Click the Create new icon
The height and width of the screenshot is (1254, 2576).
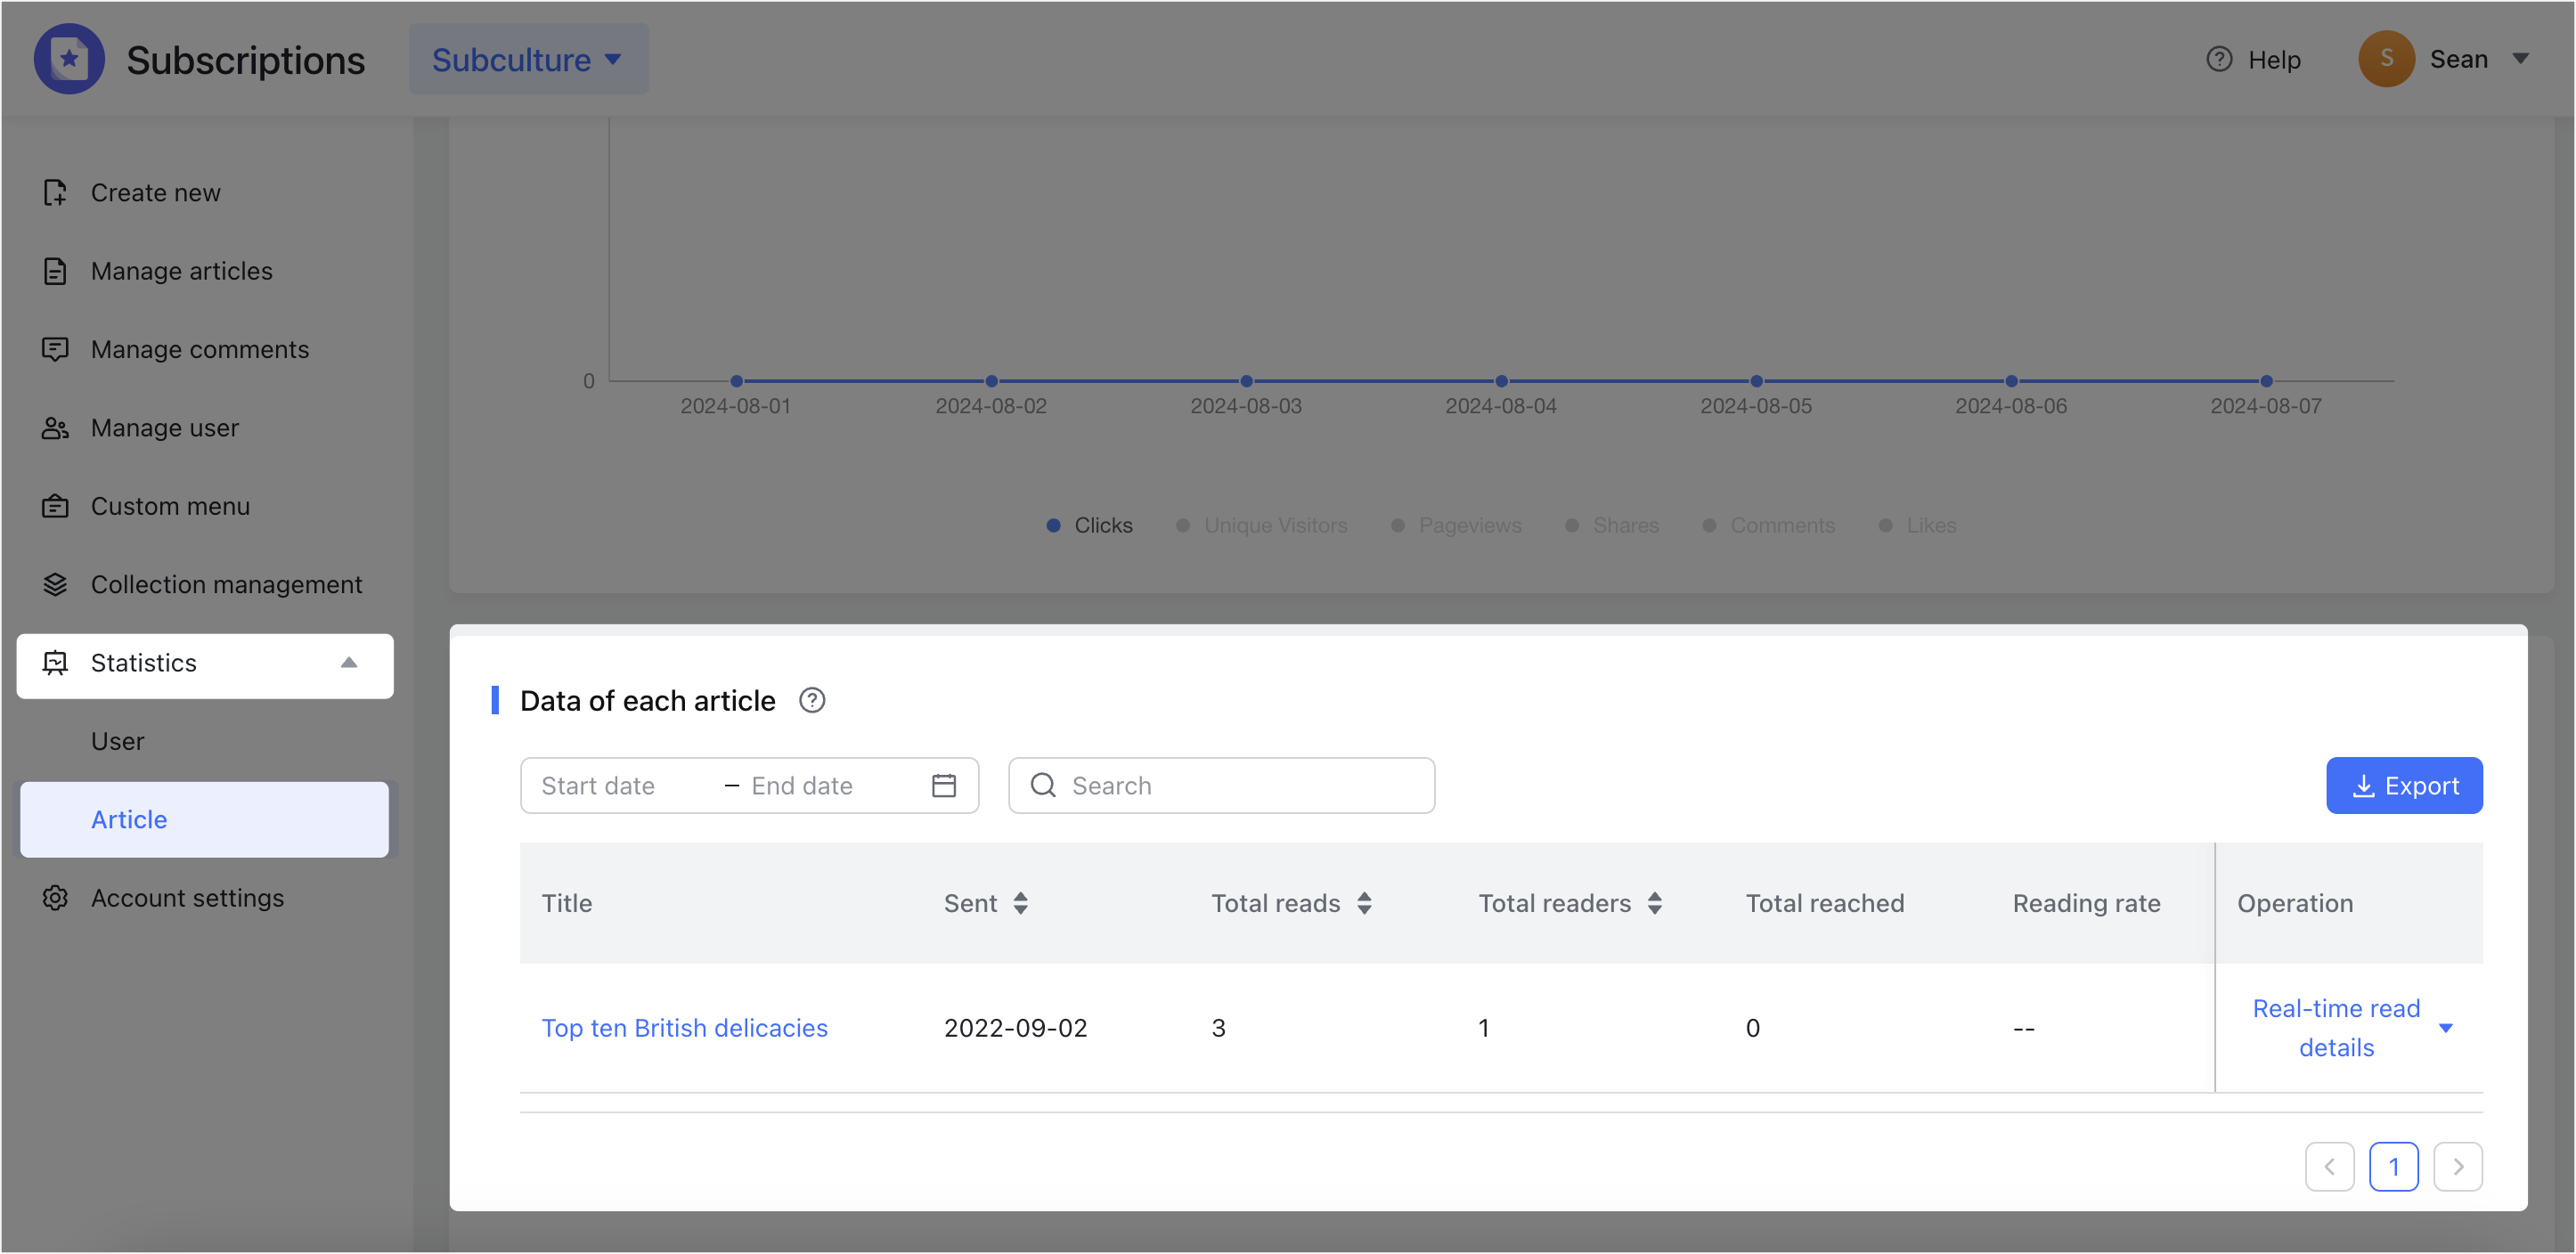(55, 192)
